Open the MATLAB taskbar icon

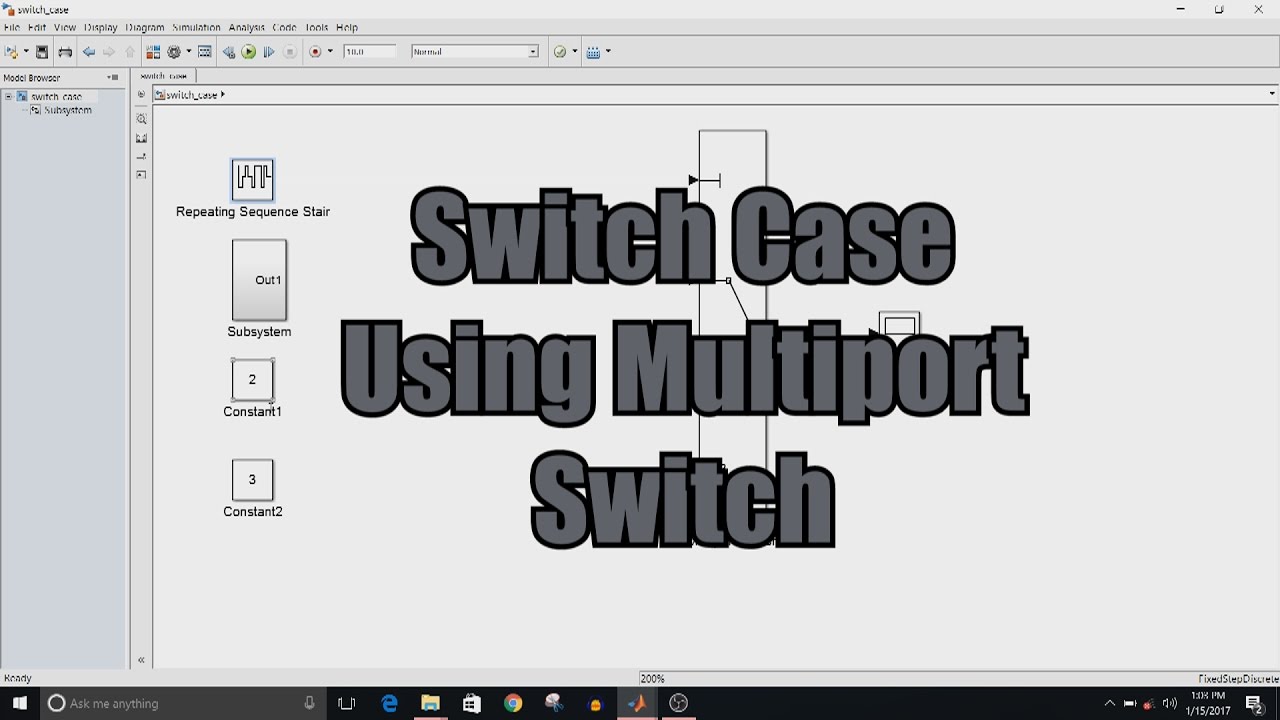click(x=637, y=703)
